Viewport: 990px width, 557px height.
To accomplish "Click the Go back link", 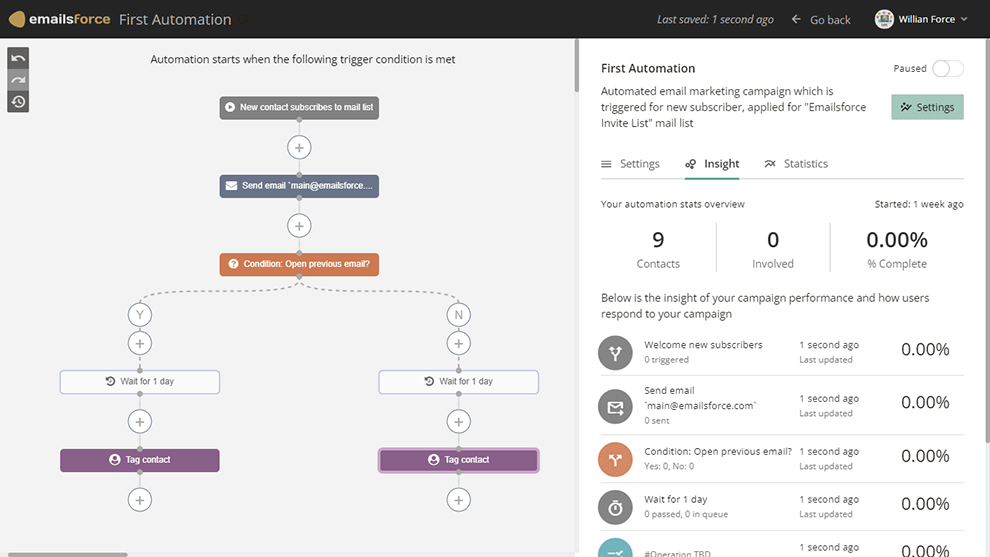I will tap(821, 19).
